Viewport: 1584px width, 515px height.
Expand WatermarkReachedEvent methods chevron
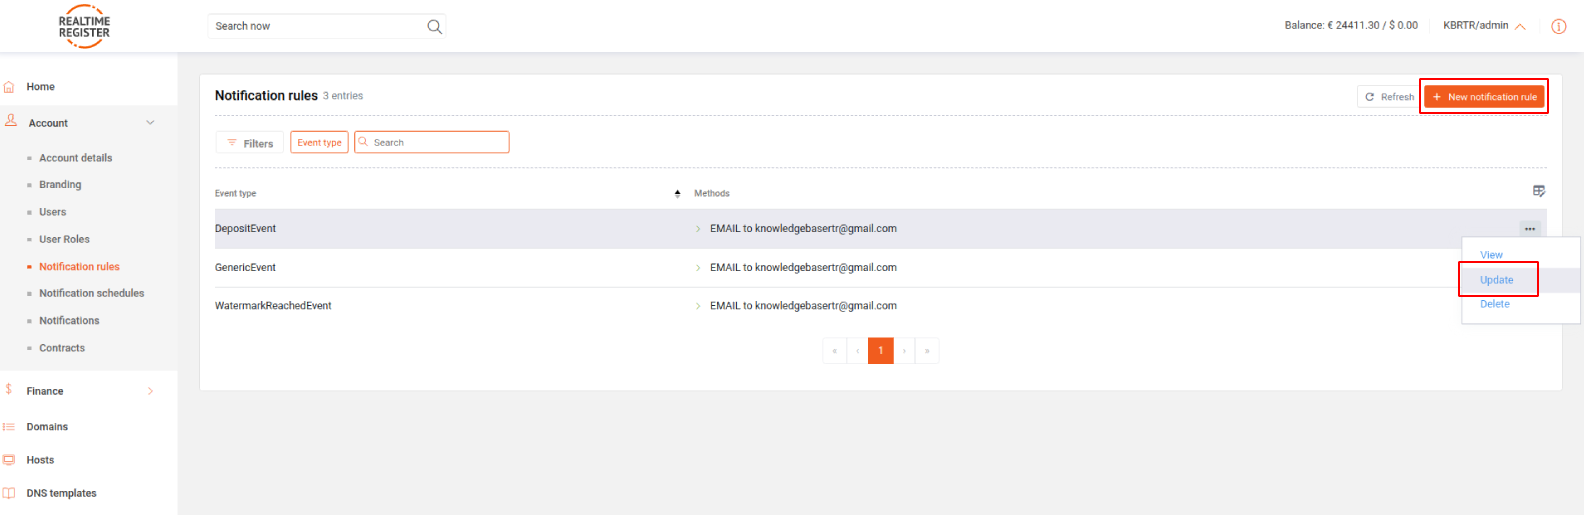click(x=698, y=306)
